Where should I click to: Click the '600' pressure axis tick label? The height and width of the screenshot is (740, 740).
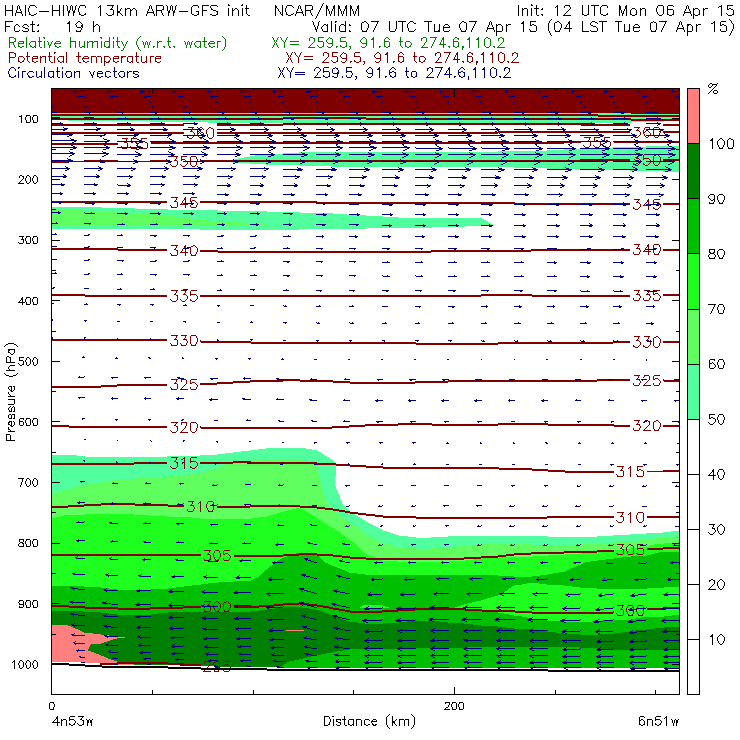28,422
